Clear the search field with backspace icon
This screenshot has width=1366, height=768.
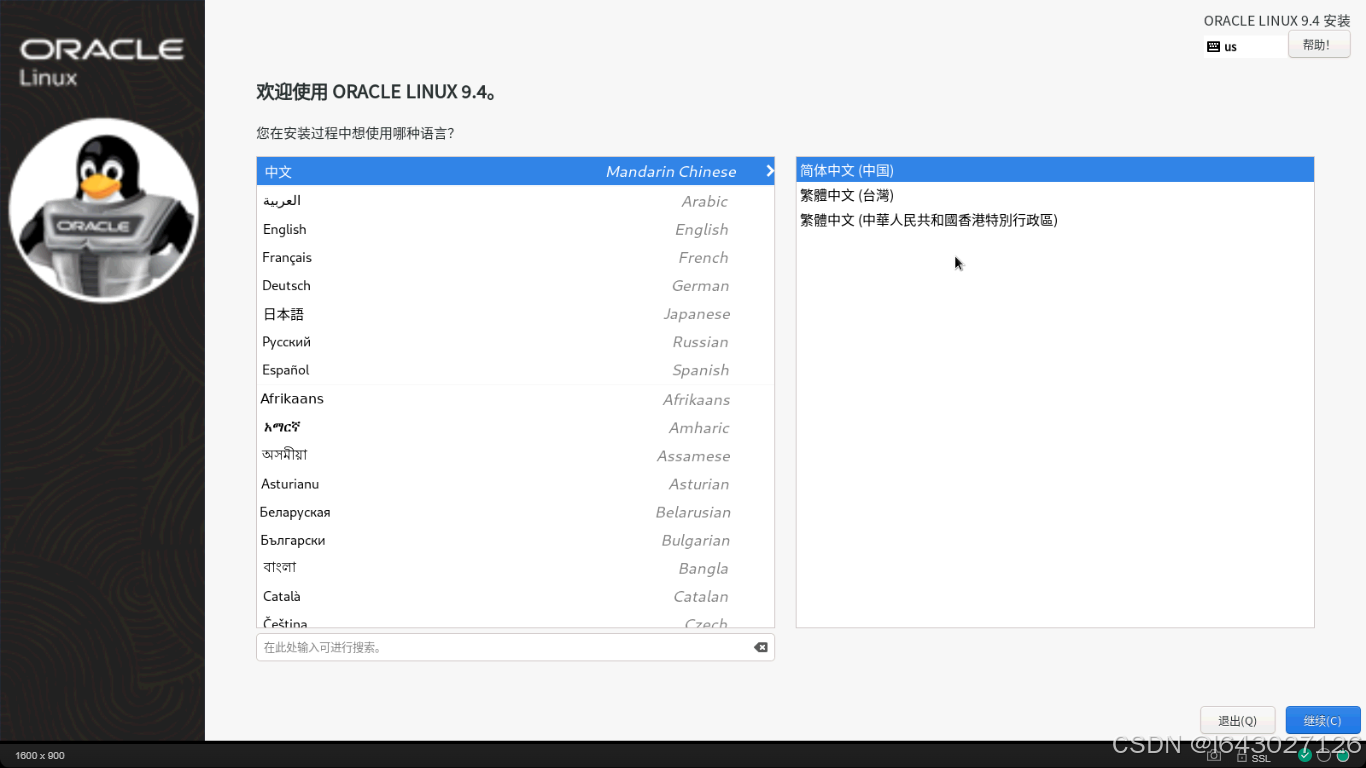[761, 647]
